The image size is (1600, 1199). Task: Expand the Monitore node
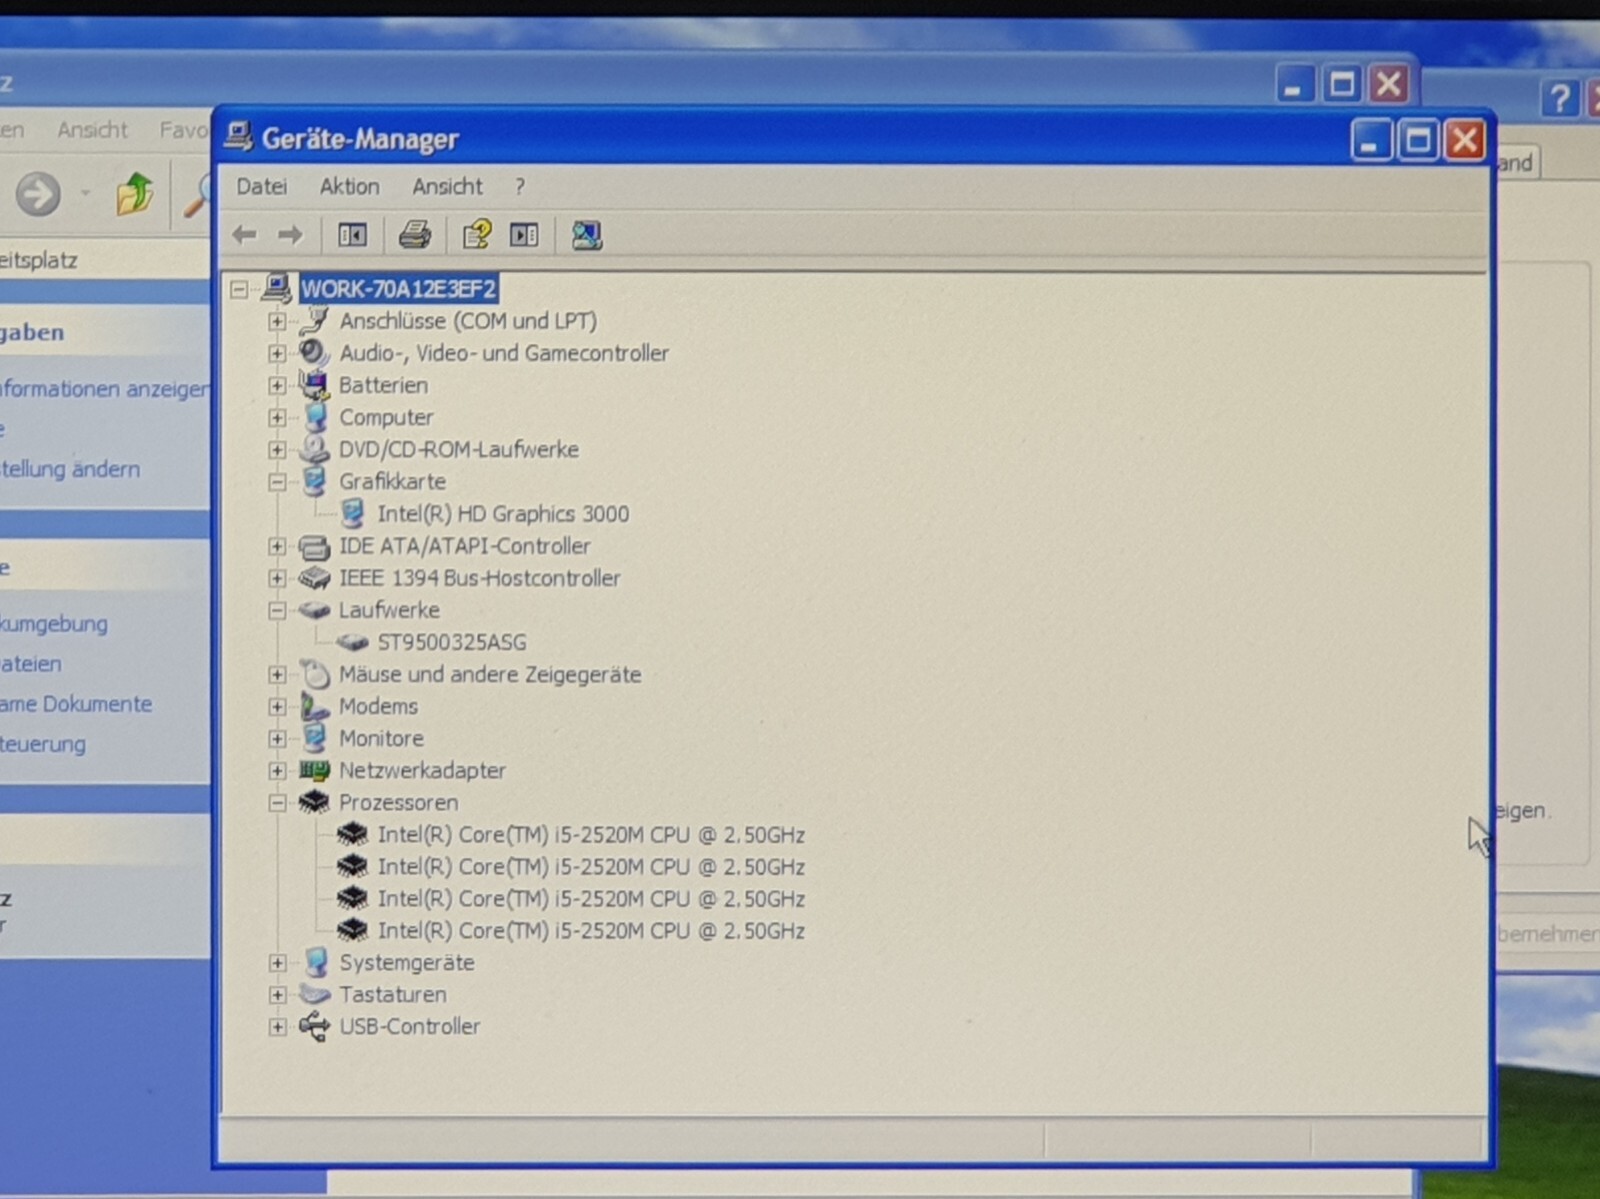277,738
